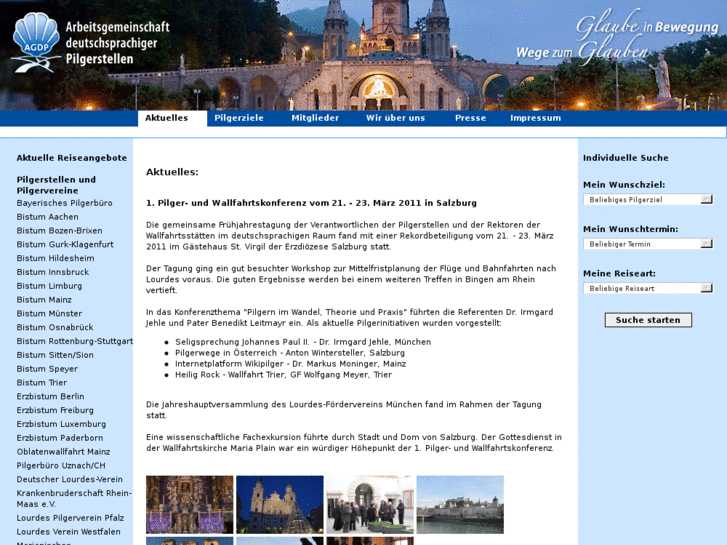Open Bistum Sitten/Sion link
Image resolution: width=727 pixels, height=545 pixels.
(55, 355)
